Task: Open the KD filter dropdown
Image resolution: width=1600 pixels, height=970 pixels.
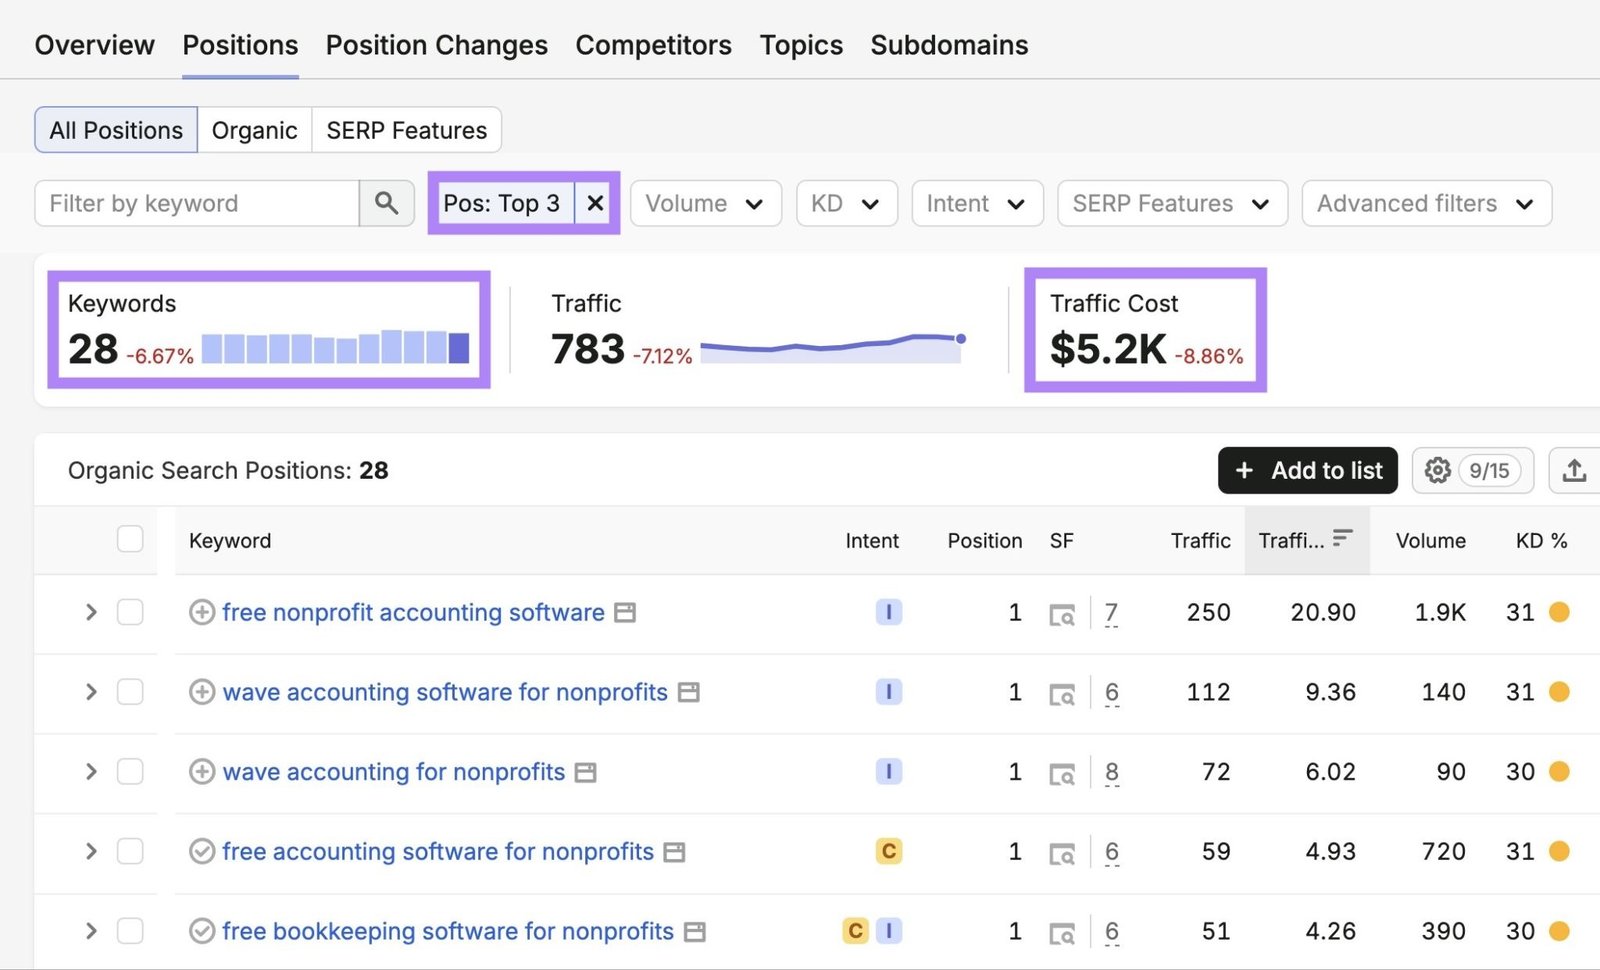Action: click(847, 203)
